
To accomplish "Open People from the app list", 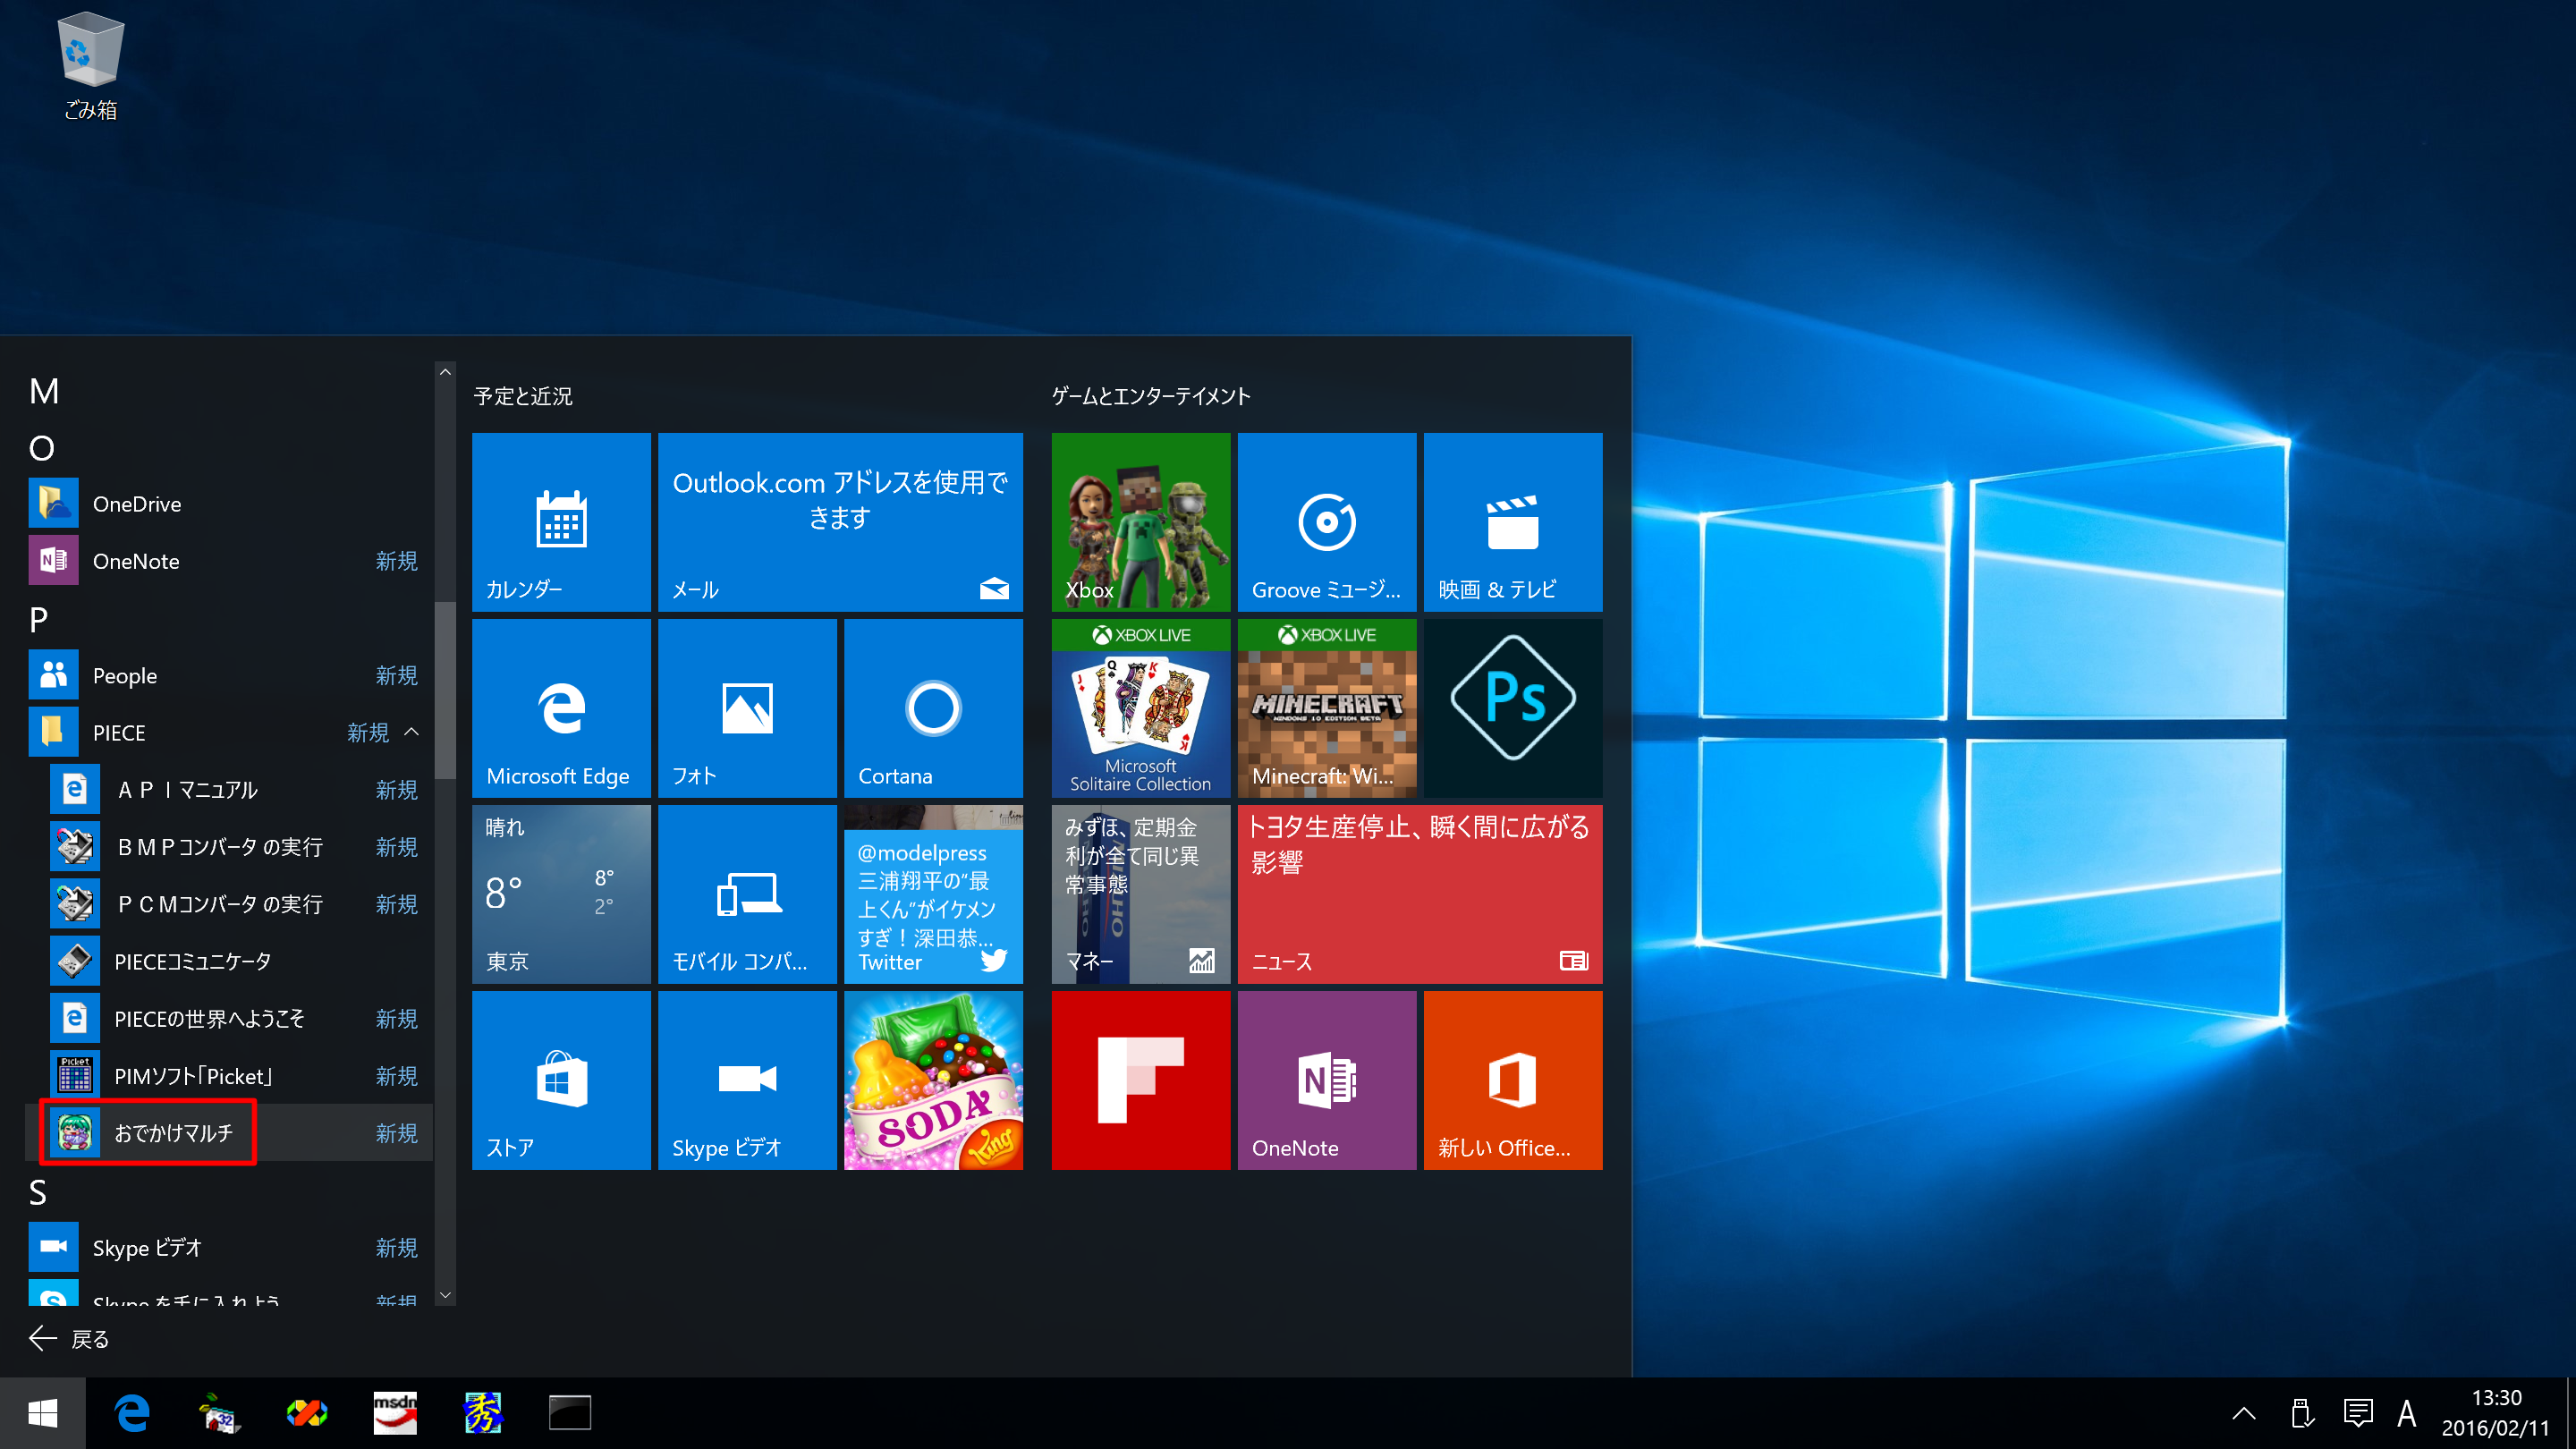I will tap(229, 675).
